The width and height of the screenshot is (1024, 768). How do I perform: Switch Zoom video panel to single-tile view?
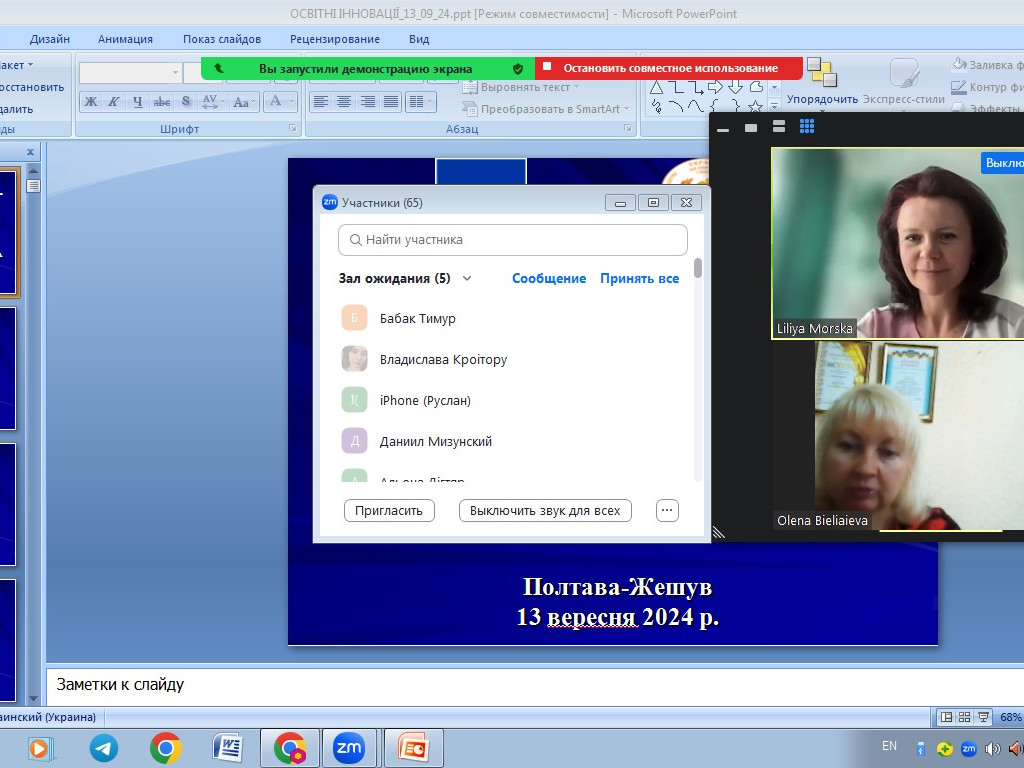(x=751, y=127)
